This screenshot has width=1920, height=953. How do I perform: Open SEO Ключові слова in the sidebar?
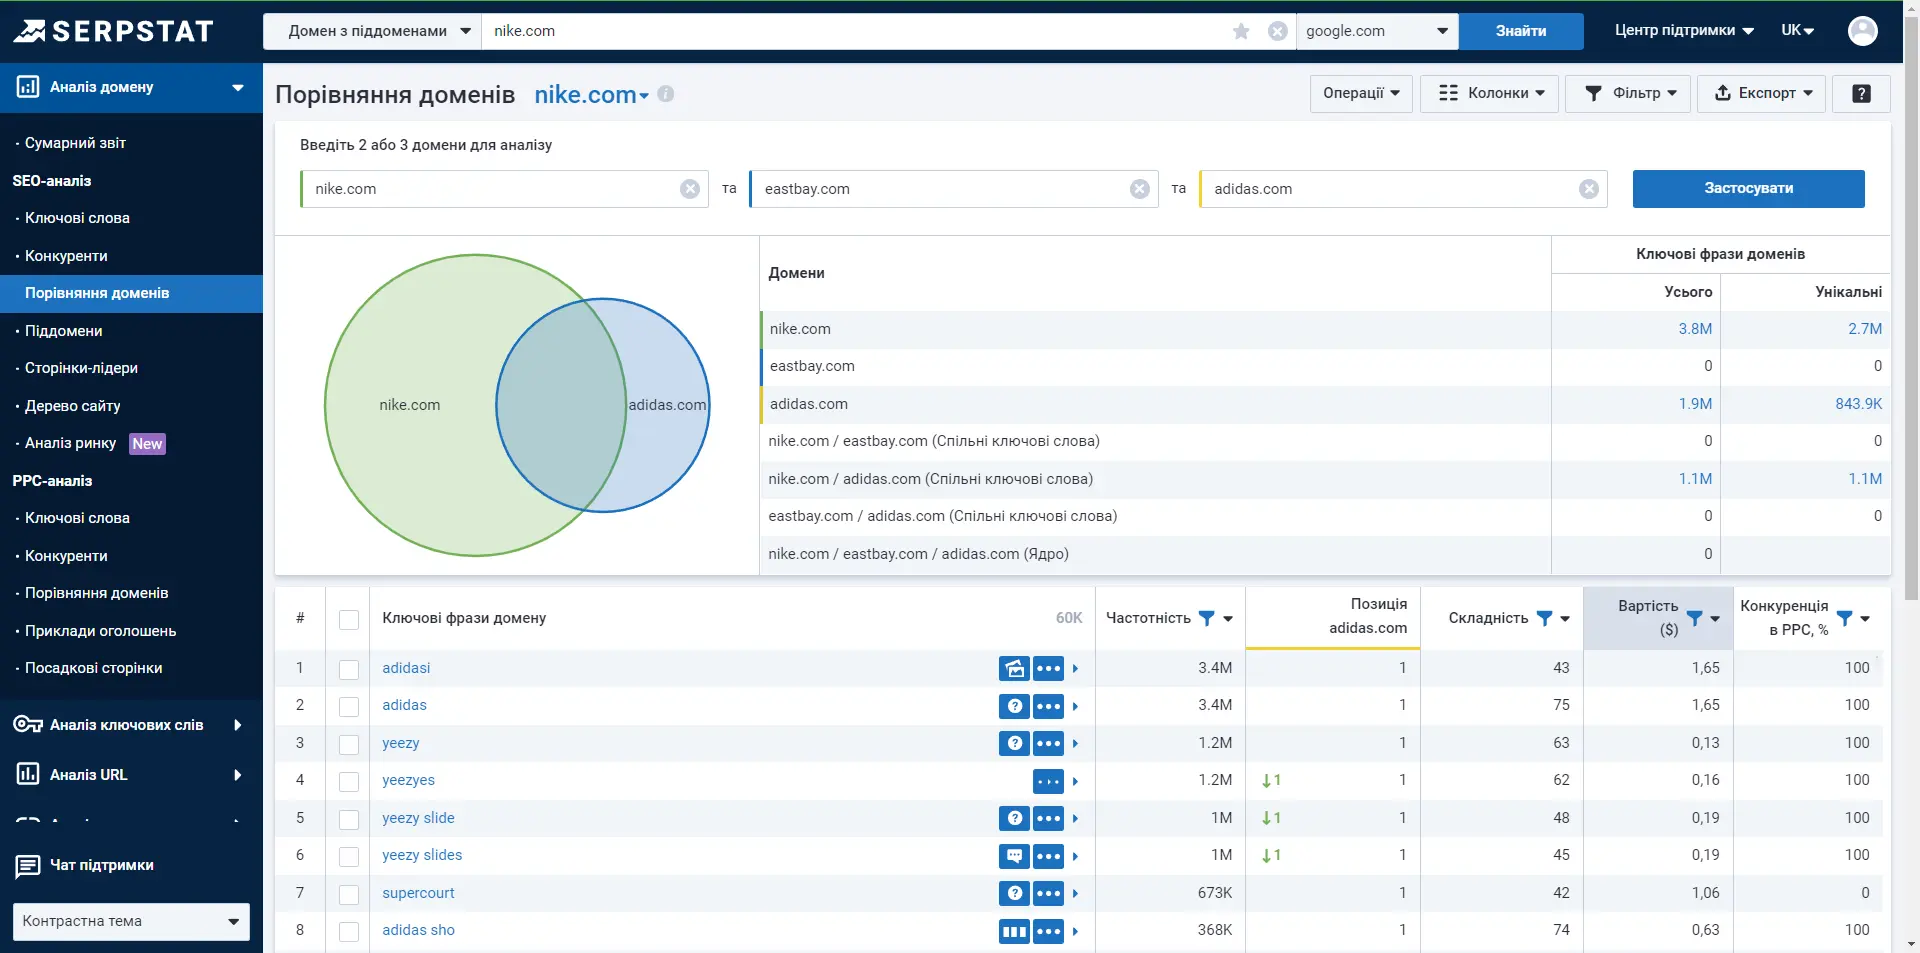click(x=77, y=218)
